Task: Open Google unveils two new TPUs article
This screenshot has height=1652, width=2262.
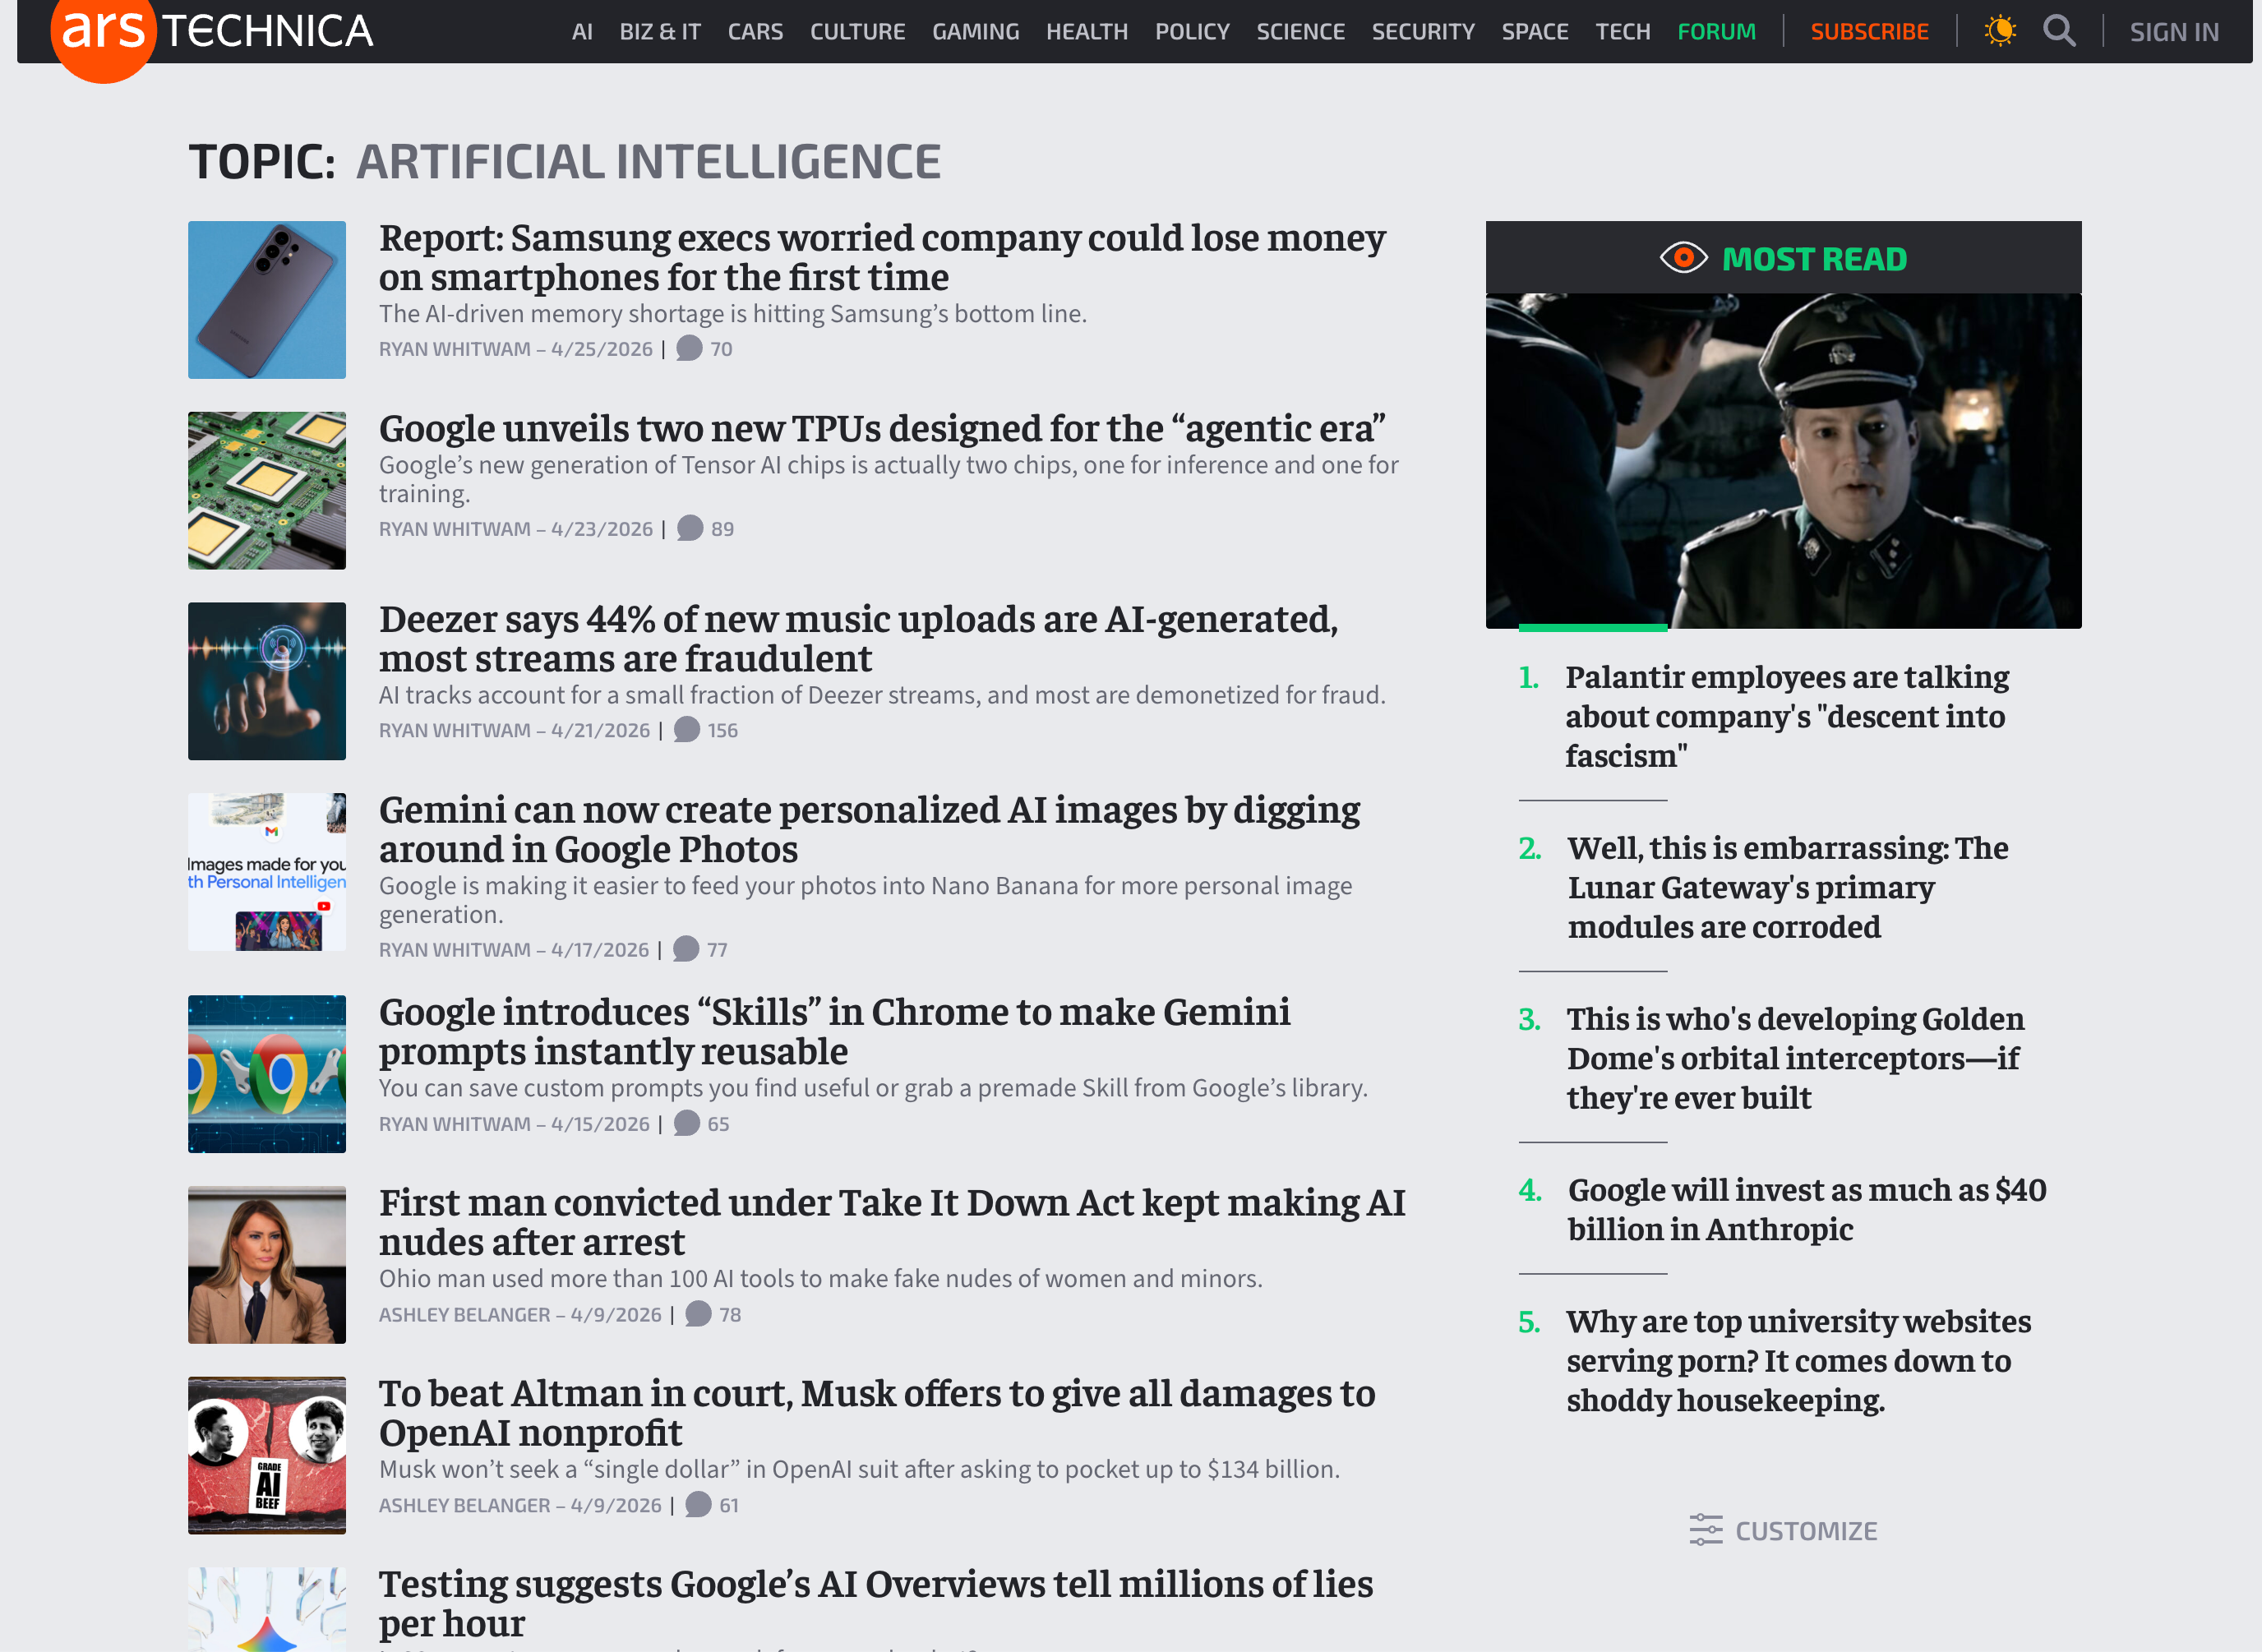Action: 882,428
